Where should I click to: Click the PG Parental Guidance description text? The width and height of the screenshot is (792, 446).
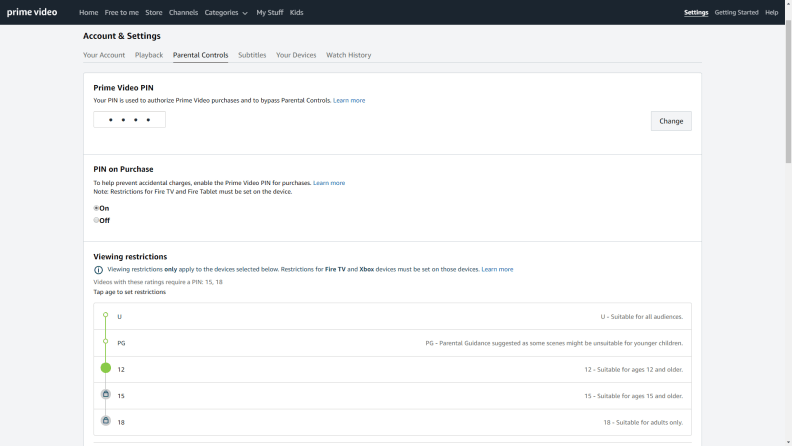pos(554,343)
